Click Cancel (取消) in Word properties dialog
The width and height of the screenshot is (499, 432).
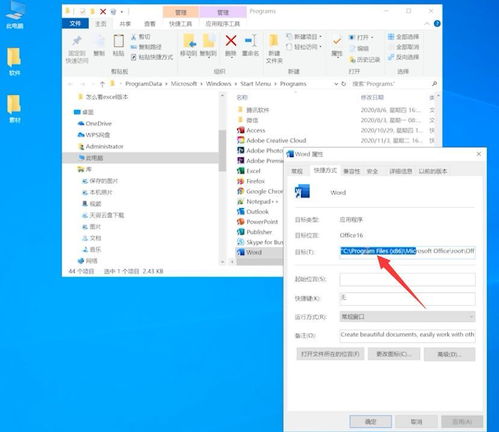coord(416,421)
